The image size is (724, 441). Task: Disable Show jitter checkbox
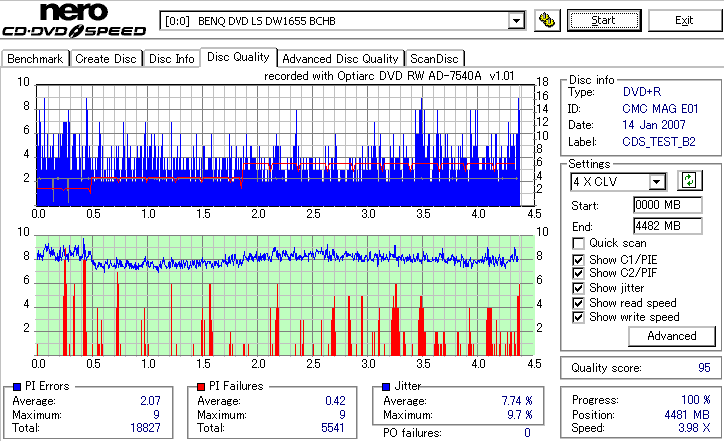578,288
